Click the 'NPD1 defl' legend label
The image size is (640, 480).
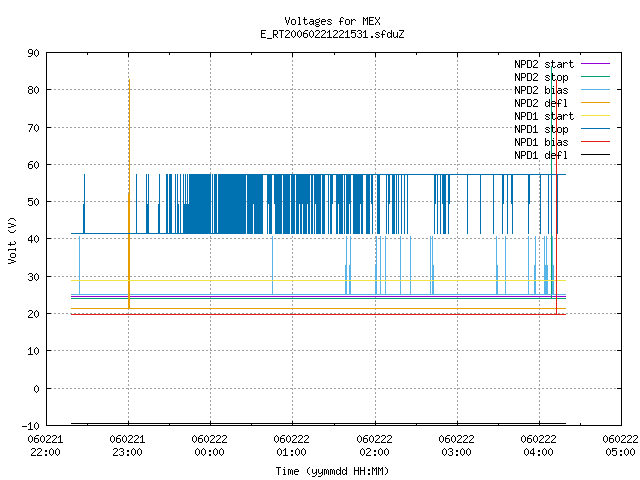pos(541,156)
